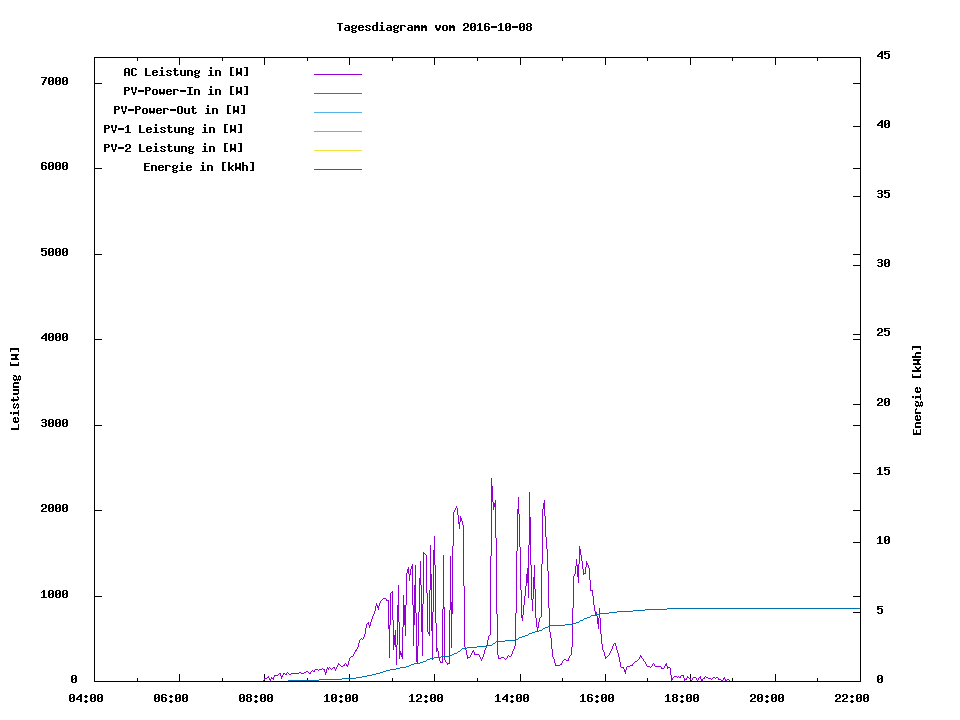Click the 16:00 time axis tick label
Image resolution: width=960 pixels, height=720 pixels.
tap(597, 699)
